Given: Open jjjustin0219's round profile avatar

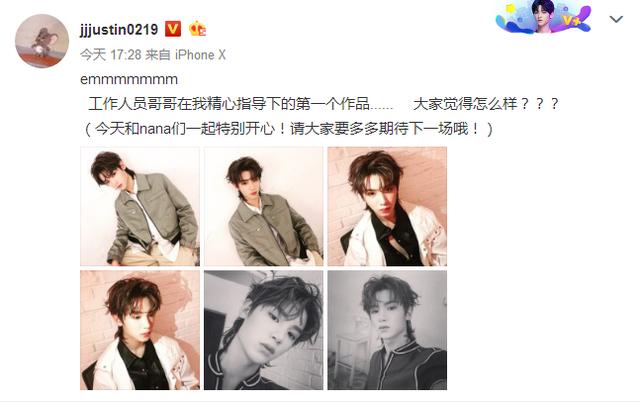Looking at the screenshot, I should point(42,41).
